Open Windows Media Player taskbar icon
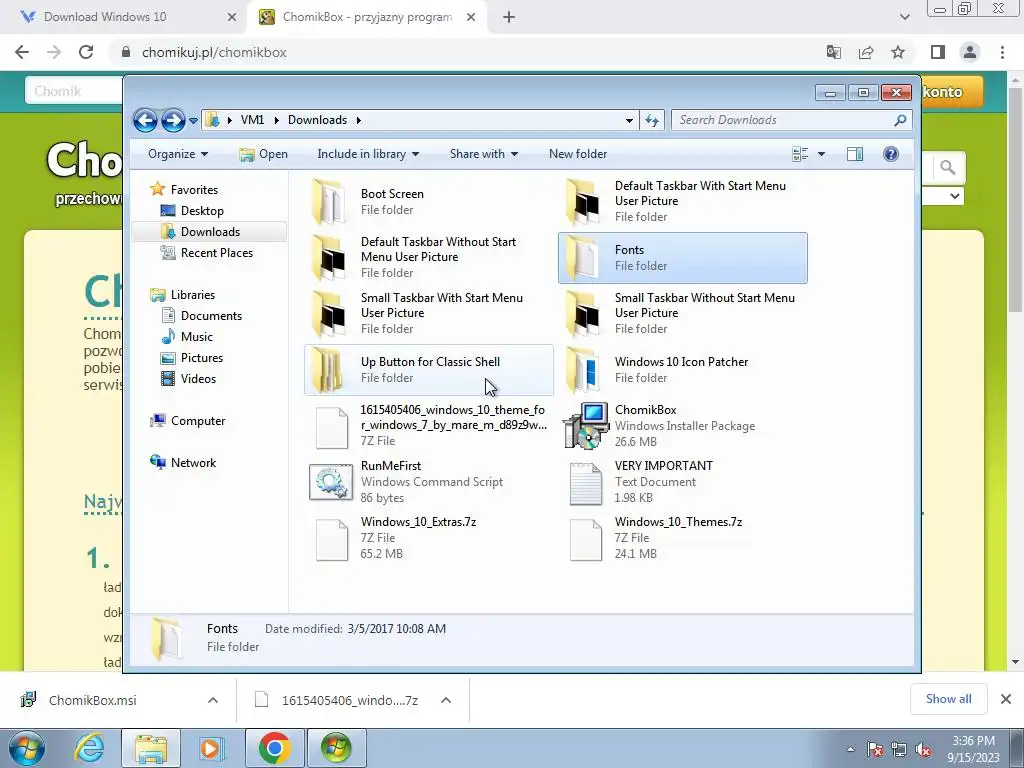1024x768 pixels. (x=212, y=748)
